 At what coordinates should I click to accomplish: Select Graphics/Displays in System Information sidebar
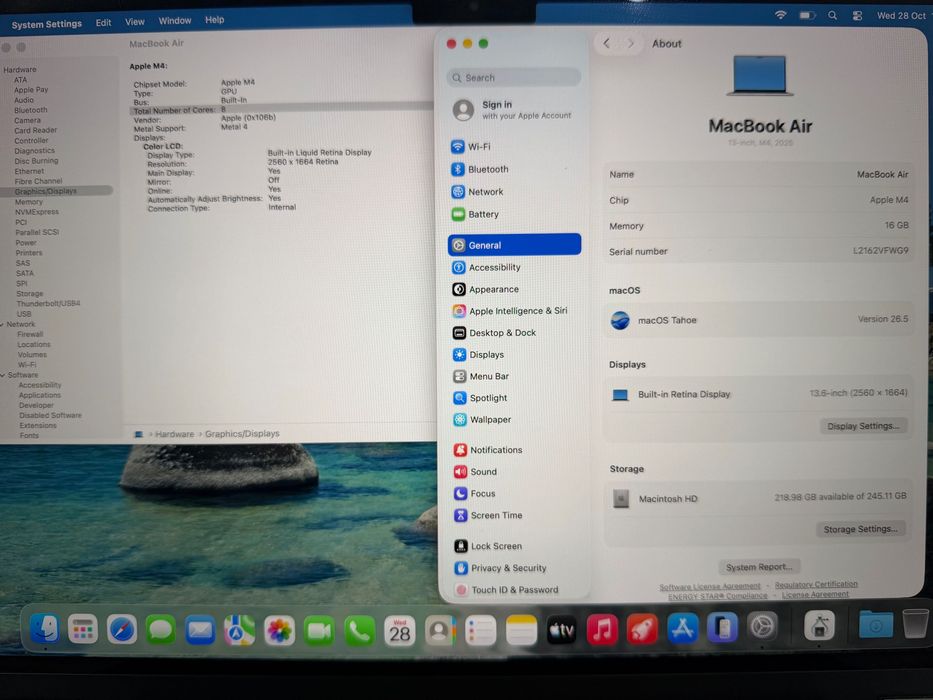pos(56,191)
